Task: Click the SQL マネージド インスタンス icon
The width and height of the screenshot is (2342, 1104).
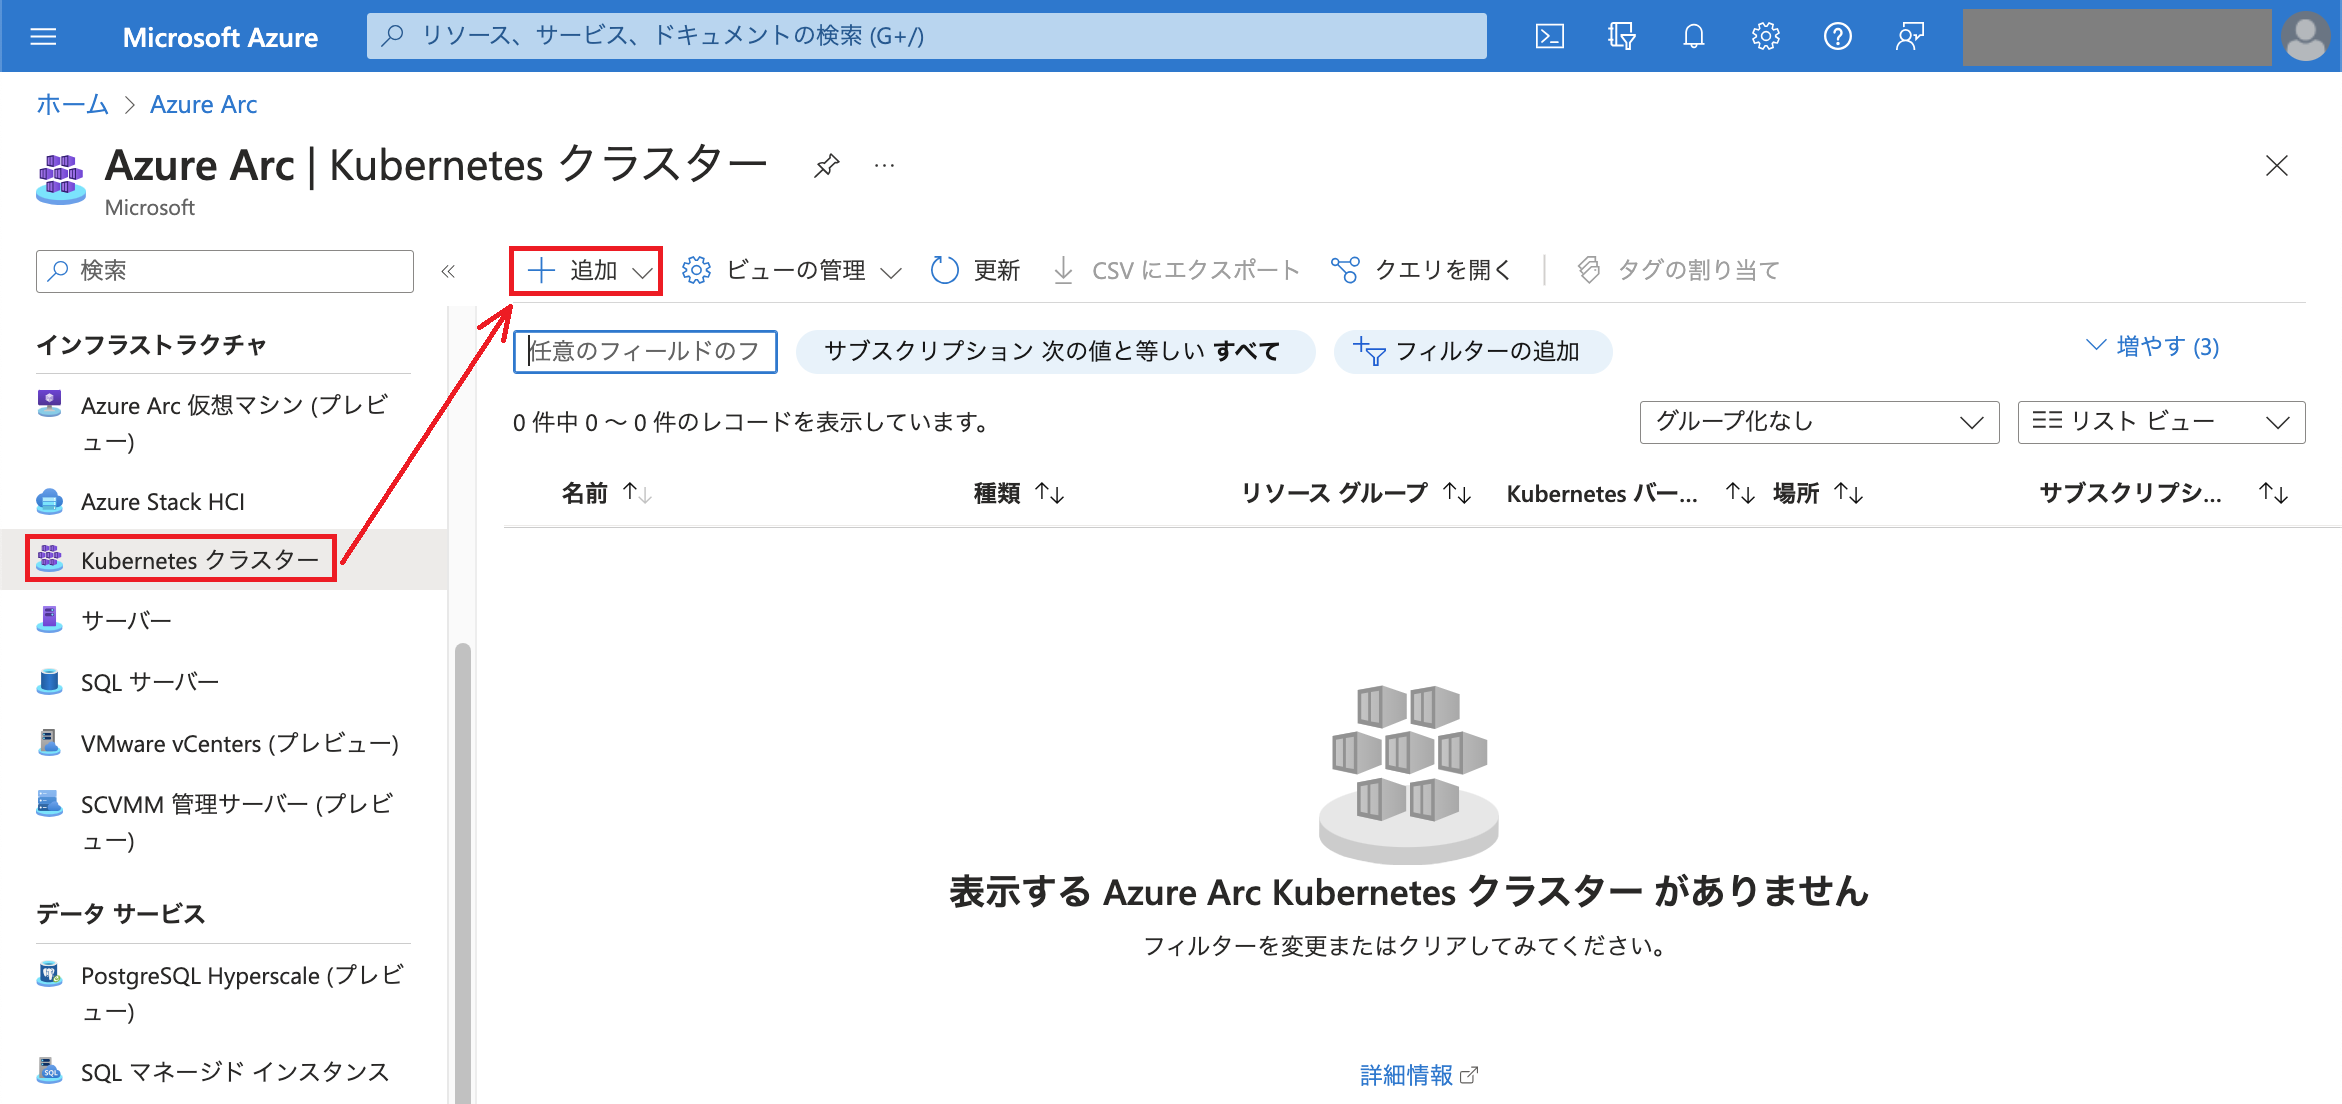Action: coord(49,1071)
